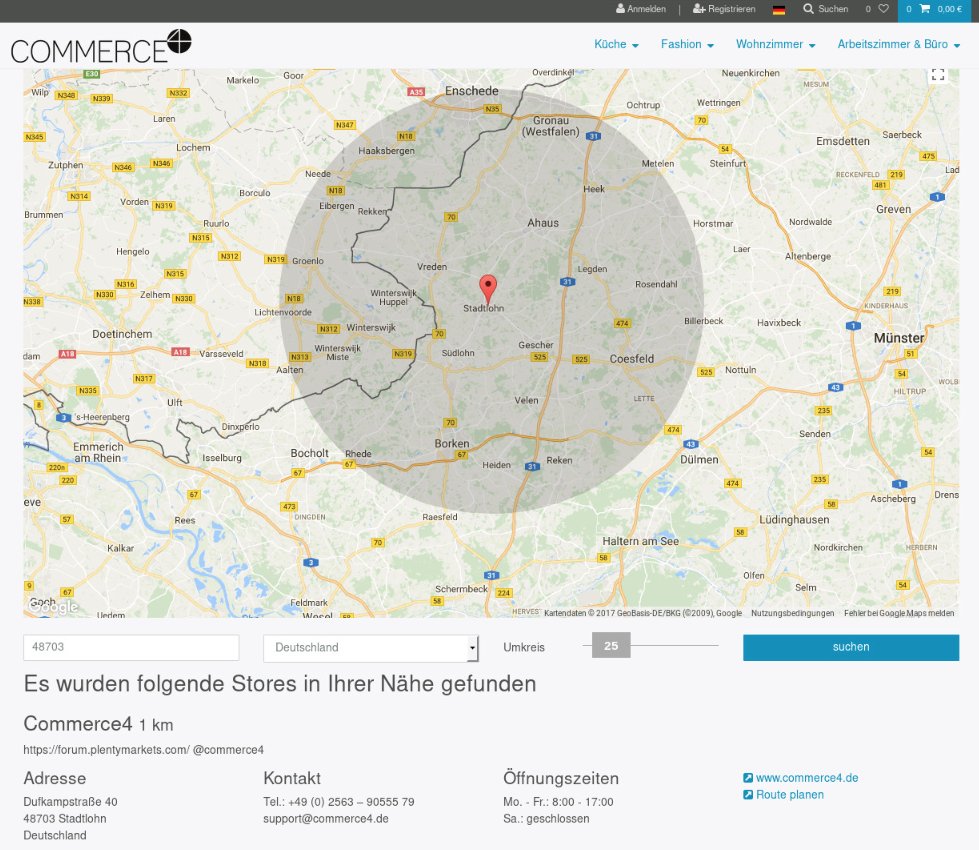Expand the Fashion menu
979x850 pixels.
click(687, 44)
